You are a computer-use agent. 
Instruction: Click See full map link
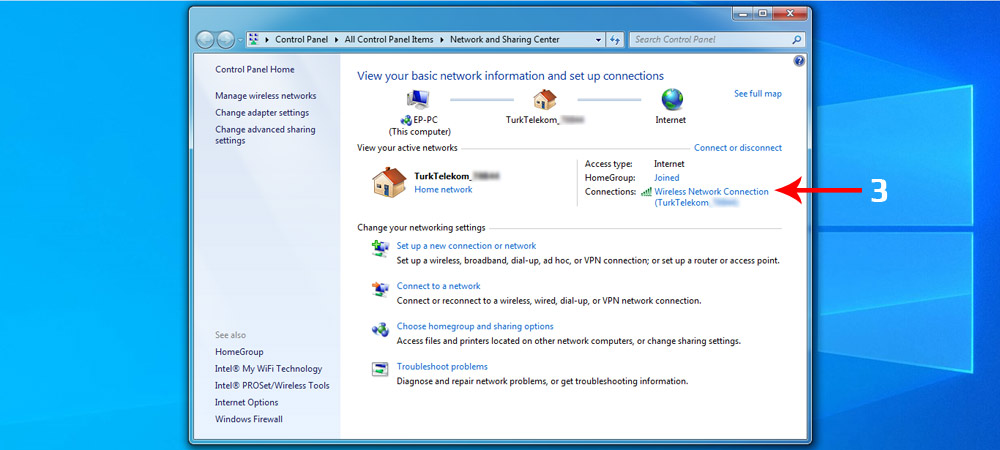[758, 94]
